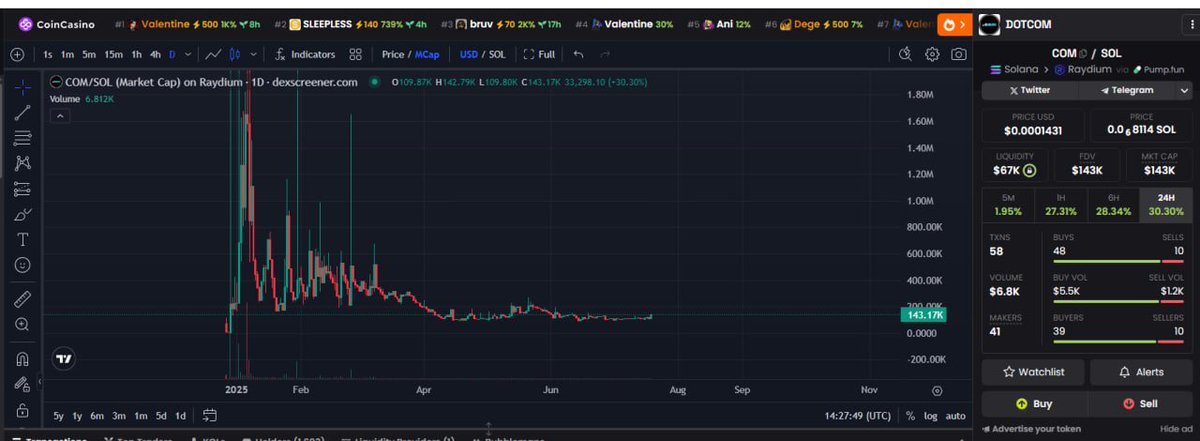1200x441 pixels.
Task: Open the Fibonacci retracement tool
Action: 22,138
